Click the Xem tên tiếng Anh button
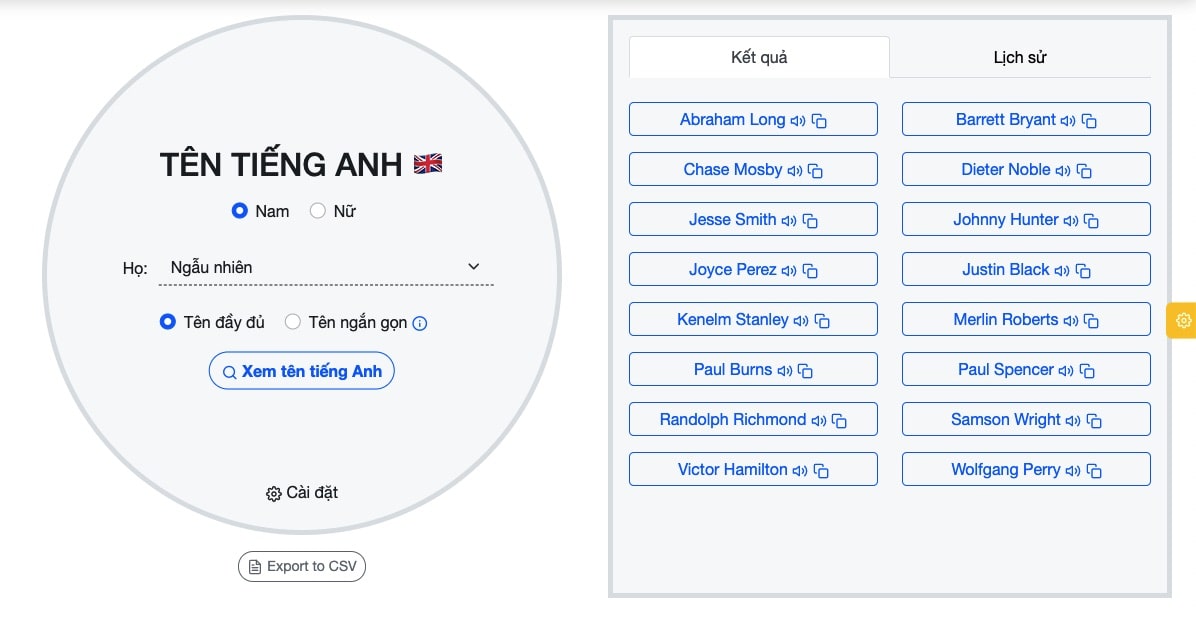The image size is (1196, 619). [301, 370]
